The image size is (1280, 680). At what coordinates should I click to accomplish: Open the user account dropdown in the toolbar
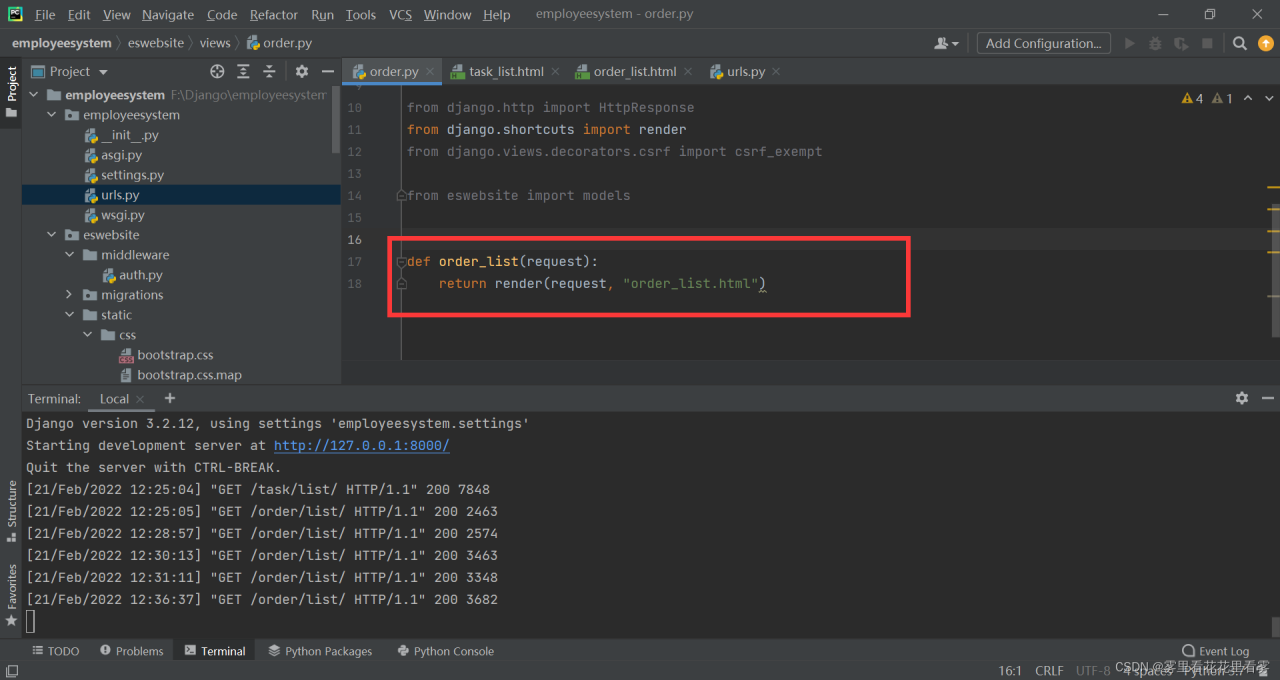pyautogui.click(x=946, y=43)
